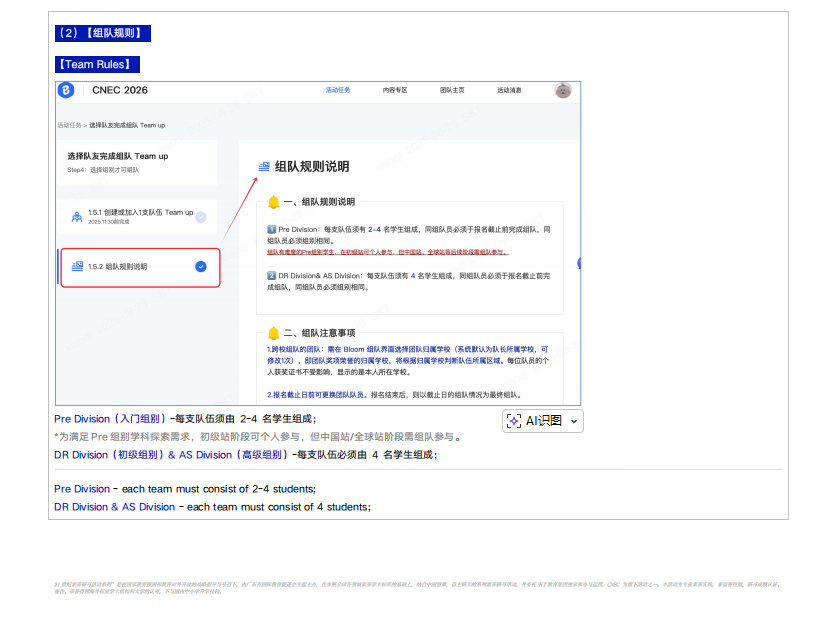
Task: Toggle the grey checkmark on step 1.5.1
Action: pos(201,217)
